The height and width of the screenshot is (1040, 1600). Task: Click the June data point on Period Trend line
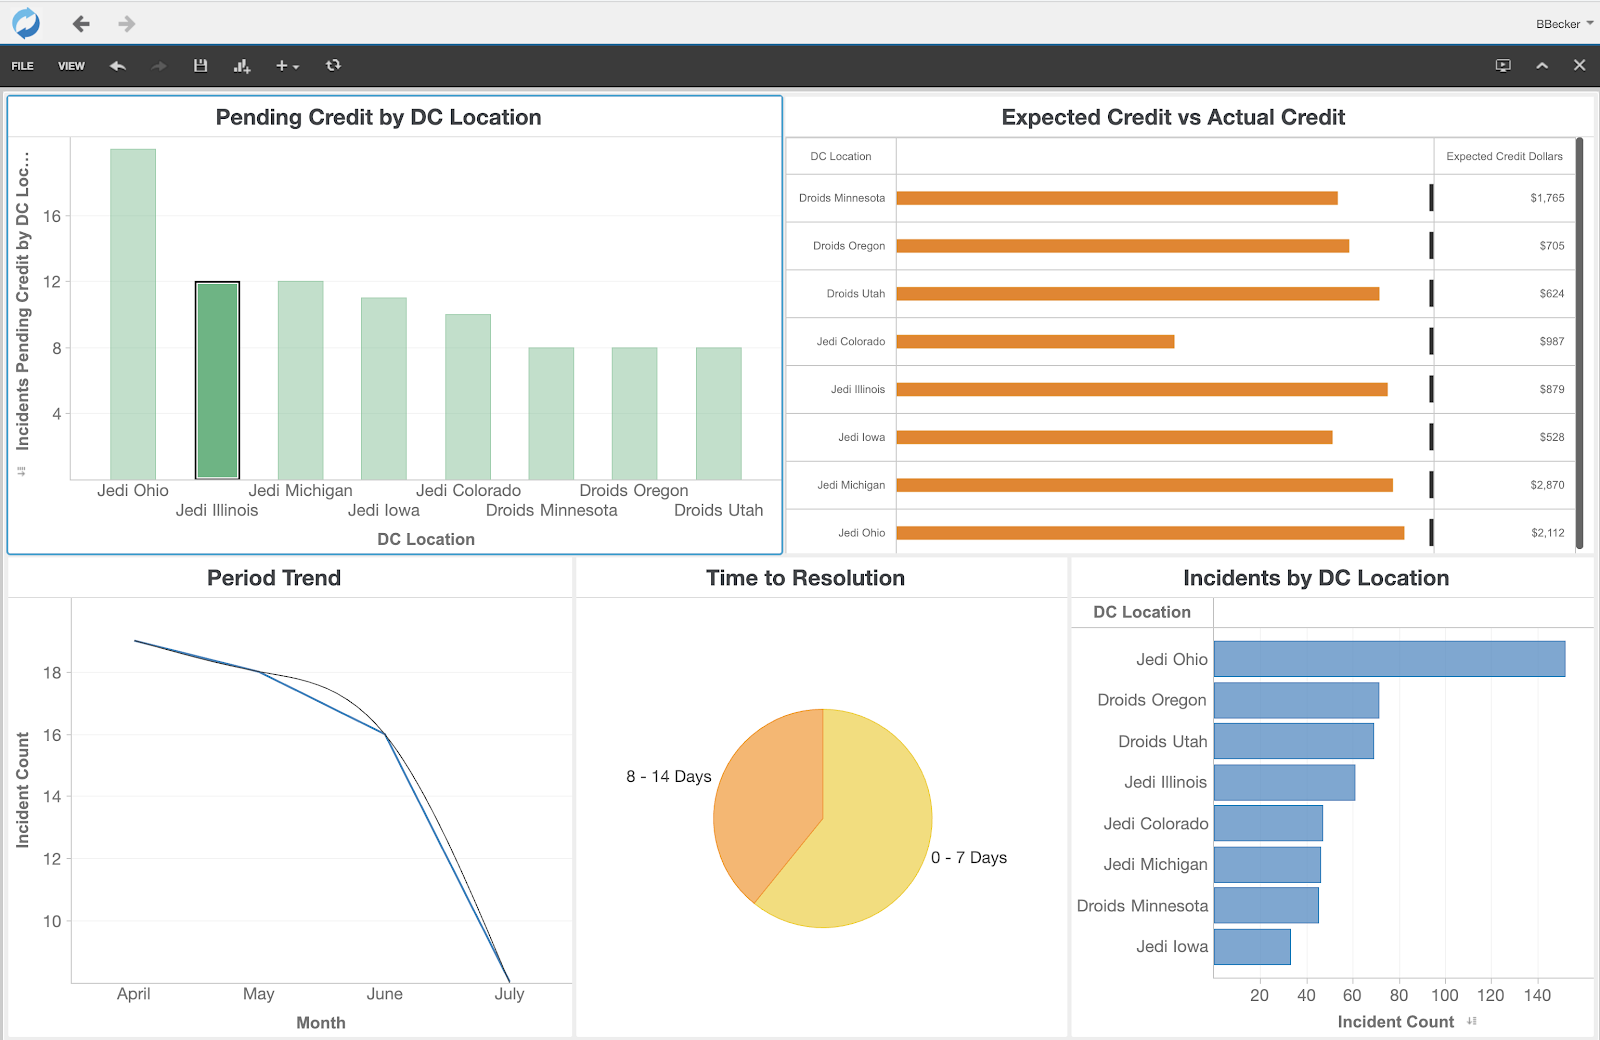click(x=385, y=735)
